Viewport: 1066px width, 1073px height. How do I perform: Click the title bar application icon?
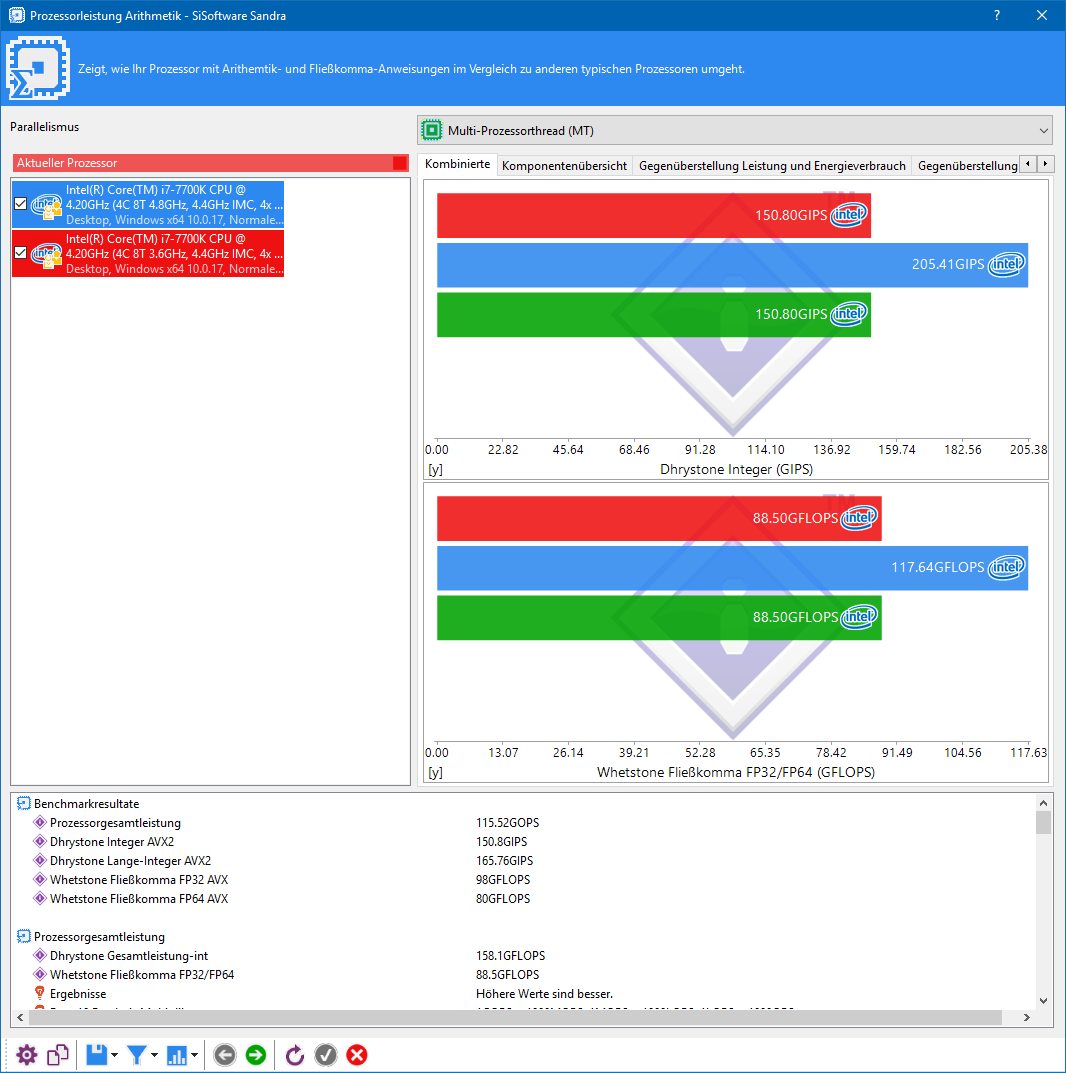(x=16, y=15)
